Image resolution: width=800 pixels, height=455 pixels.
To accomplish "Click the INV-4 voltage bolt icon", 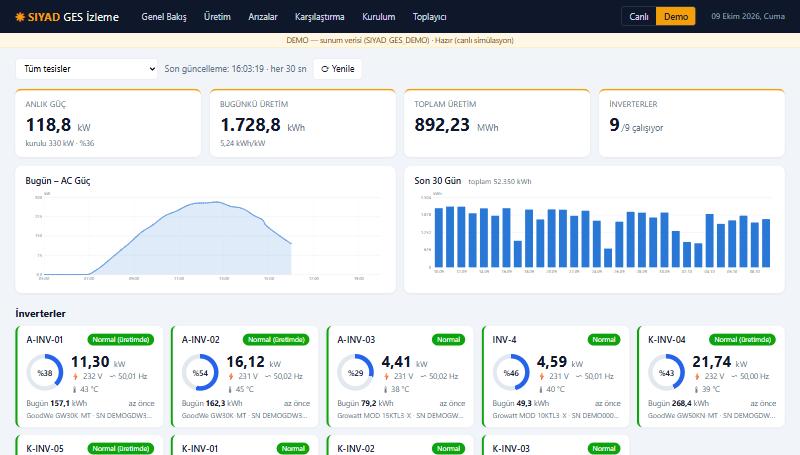I will tap(542, 376).
